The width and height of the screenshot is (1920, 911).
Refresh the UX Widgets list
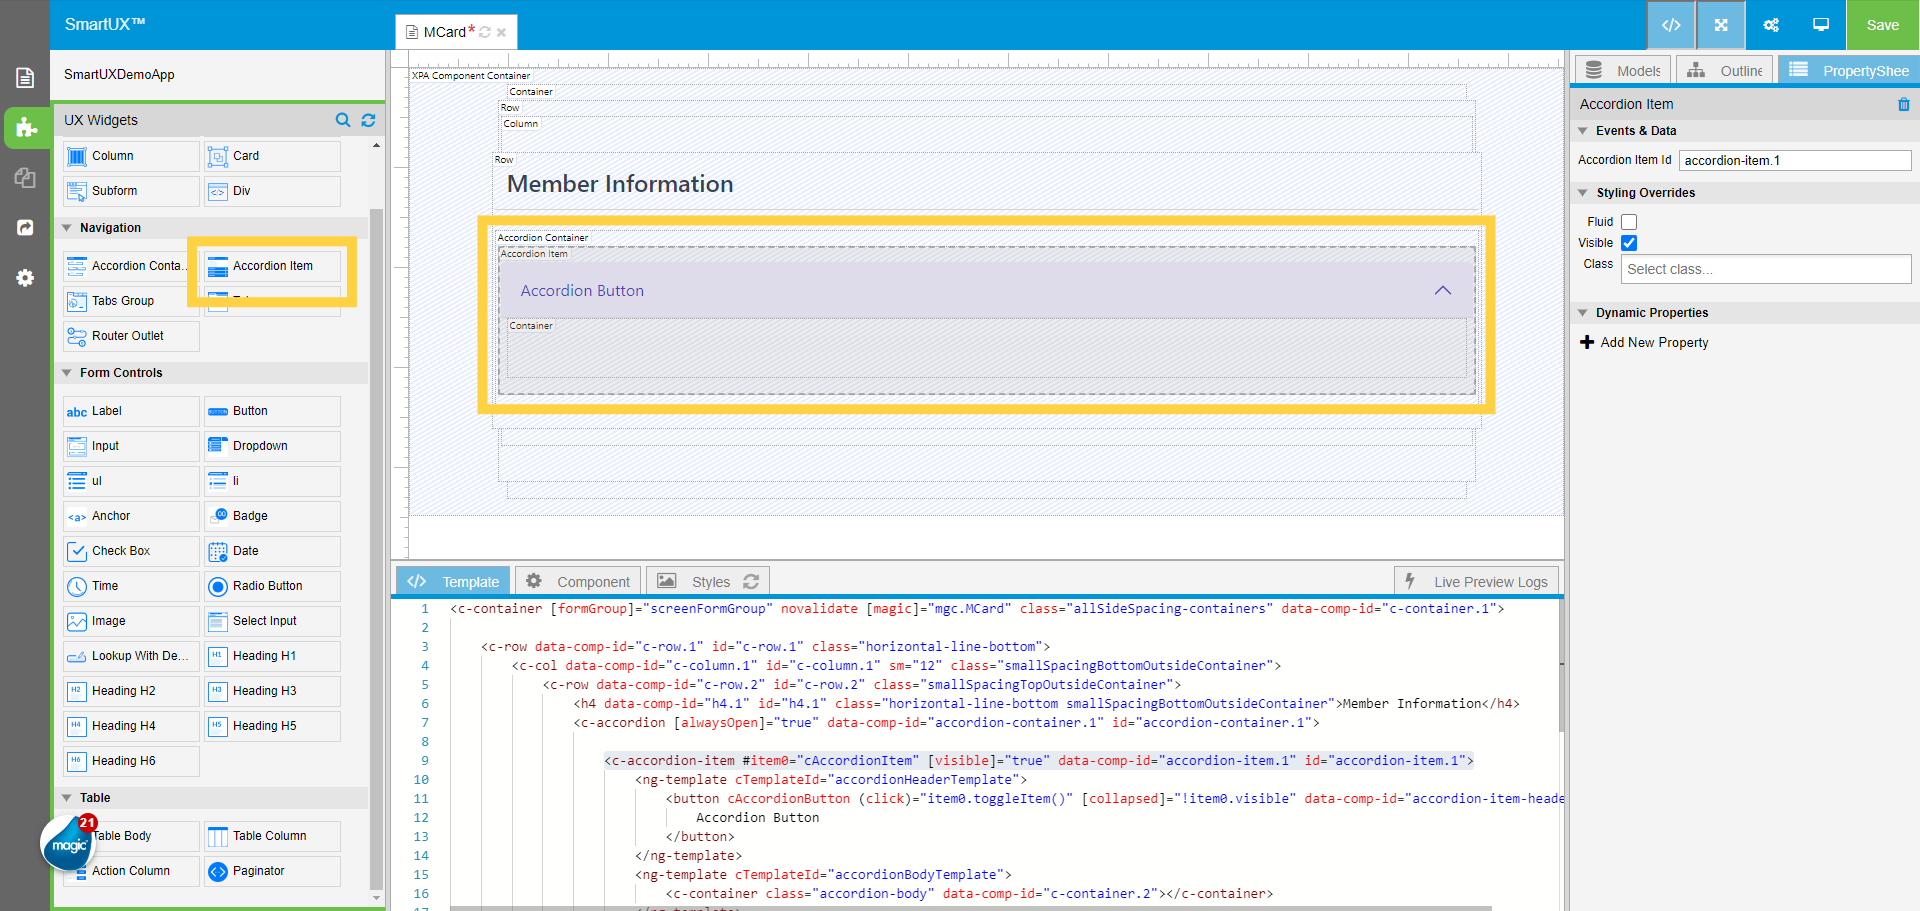click(x=368, y=120)
